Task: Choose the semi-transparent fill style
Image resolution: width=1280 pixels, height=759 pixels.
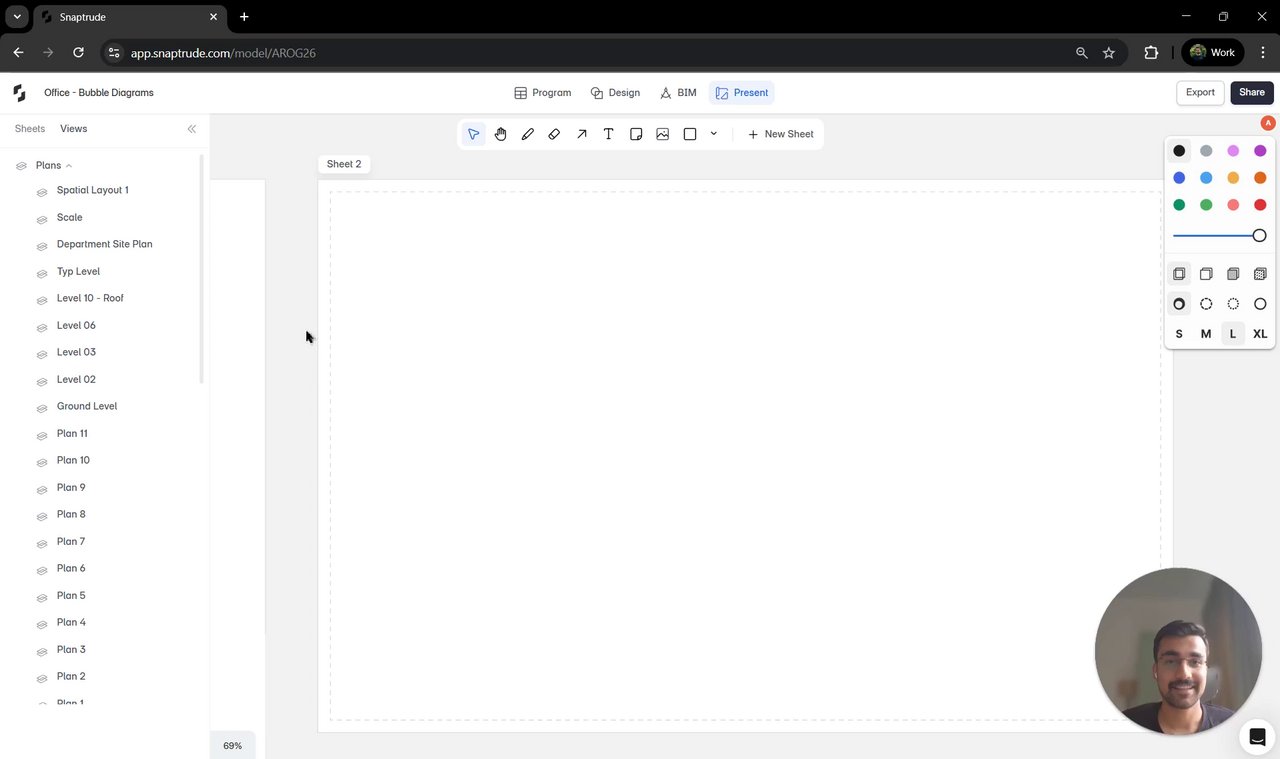Action: 1206,274
